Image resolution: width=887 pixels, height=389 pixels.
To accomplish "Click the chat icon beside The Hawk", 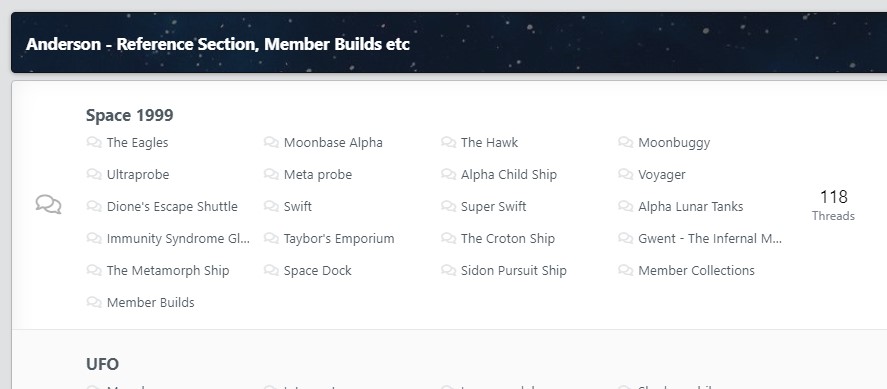I will click(449, 142).
